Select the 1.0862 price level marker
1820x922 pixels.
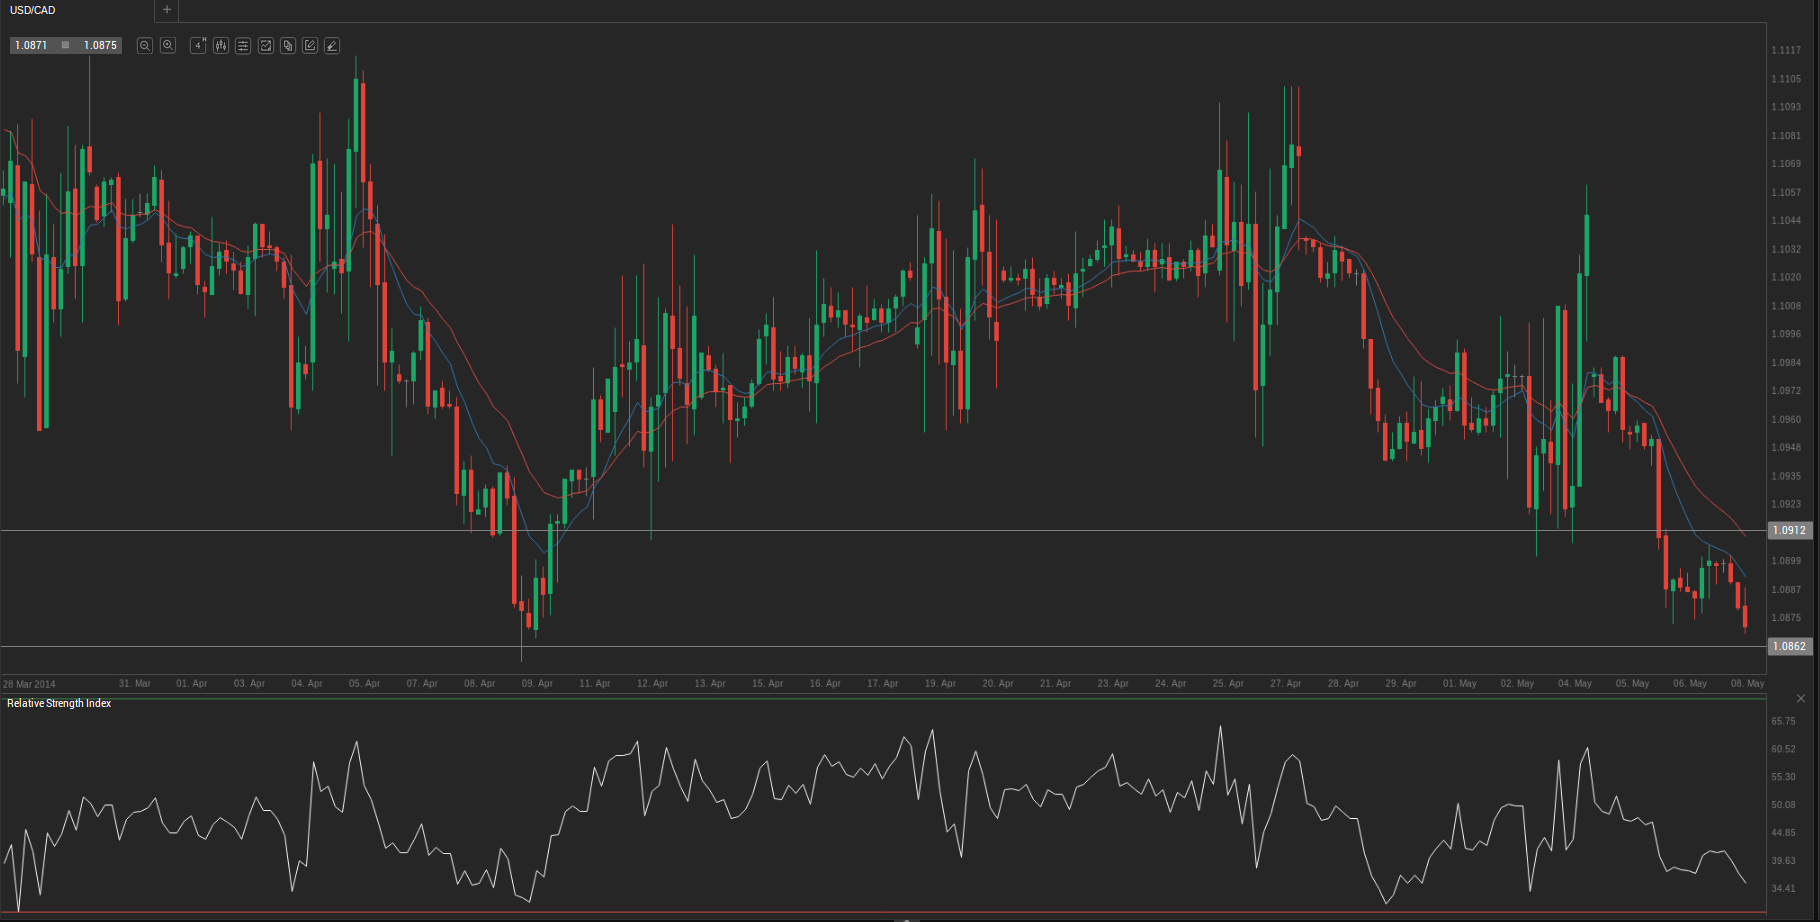1789,647
